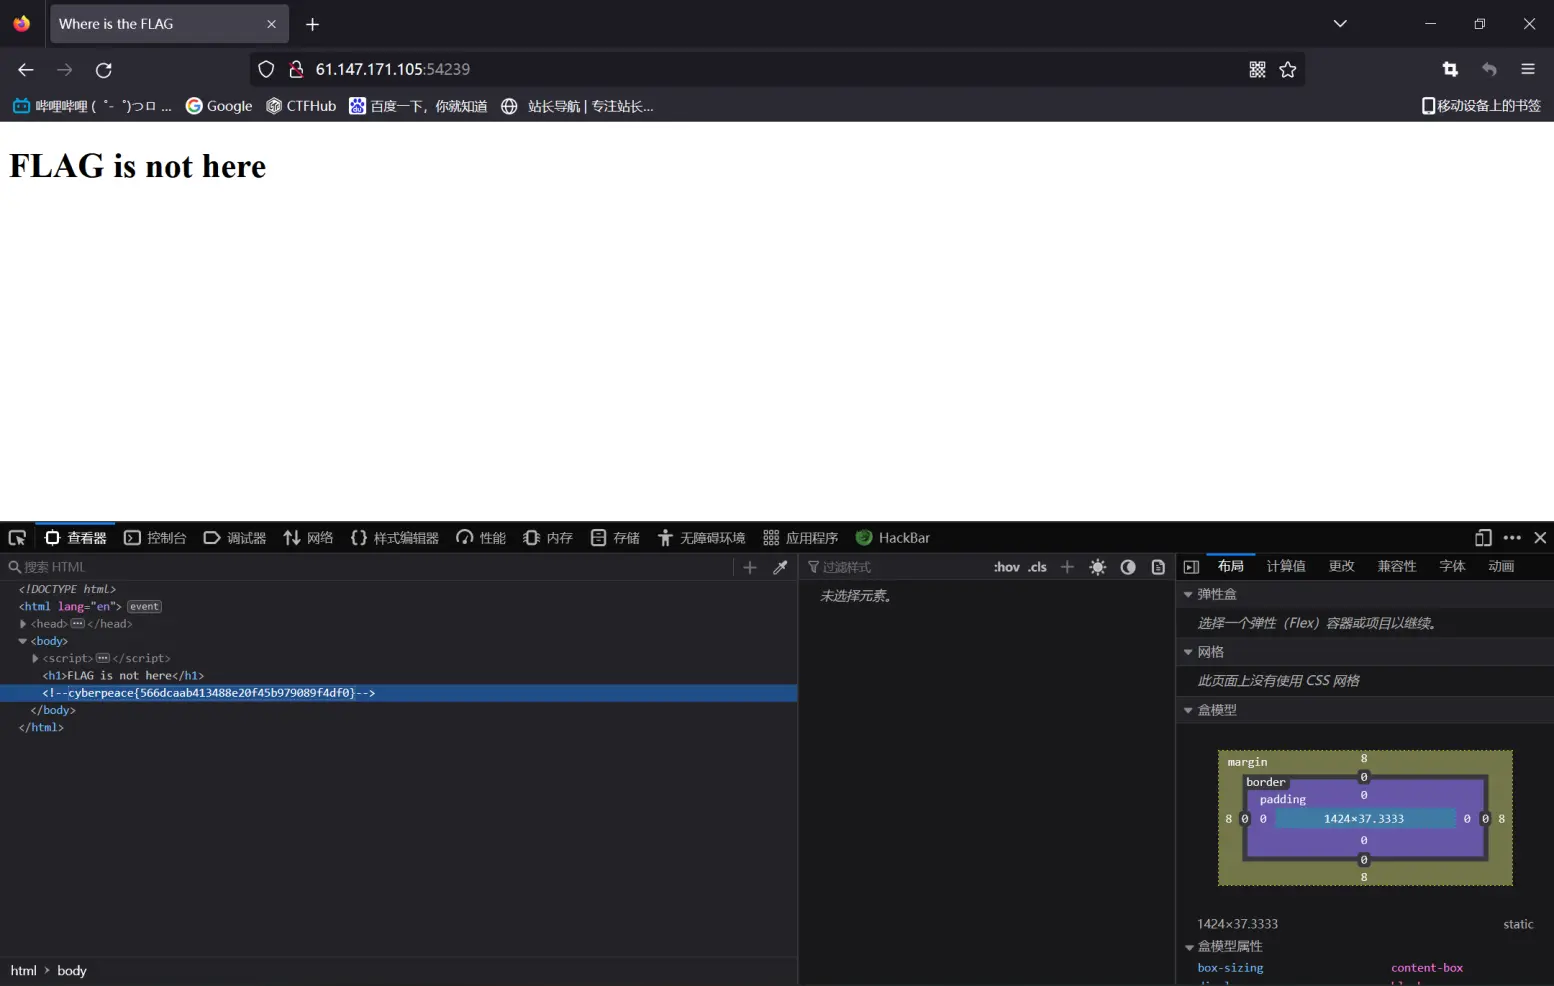This screenshot has width=1554, height=986.
Task: Open the CTFHub bookmark
Action: point(301,106)
